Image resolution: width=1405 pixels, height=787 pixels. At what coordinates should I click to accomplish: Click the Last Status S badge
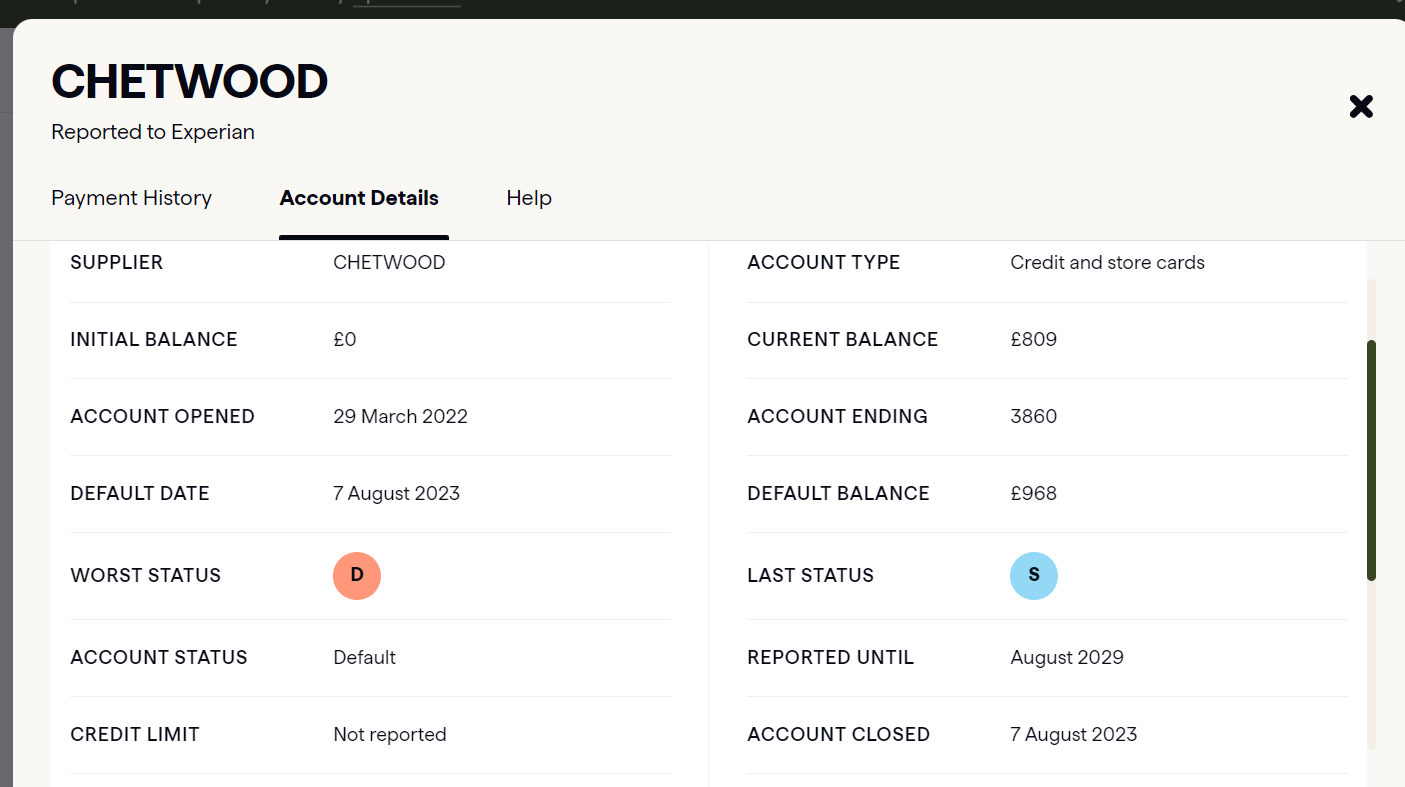tap(1034, 576)
